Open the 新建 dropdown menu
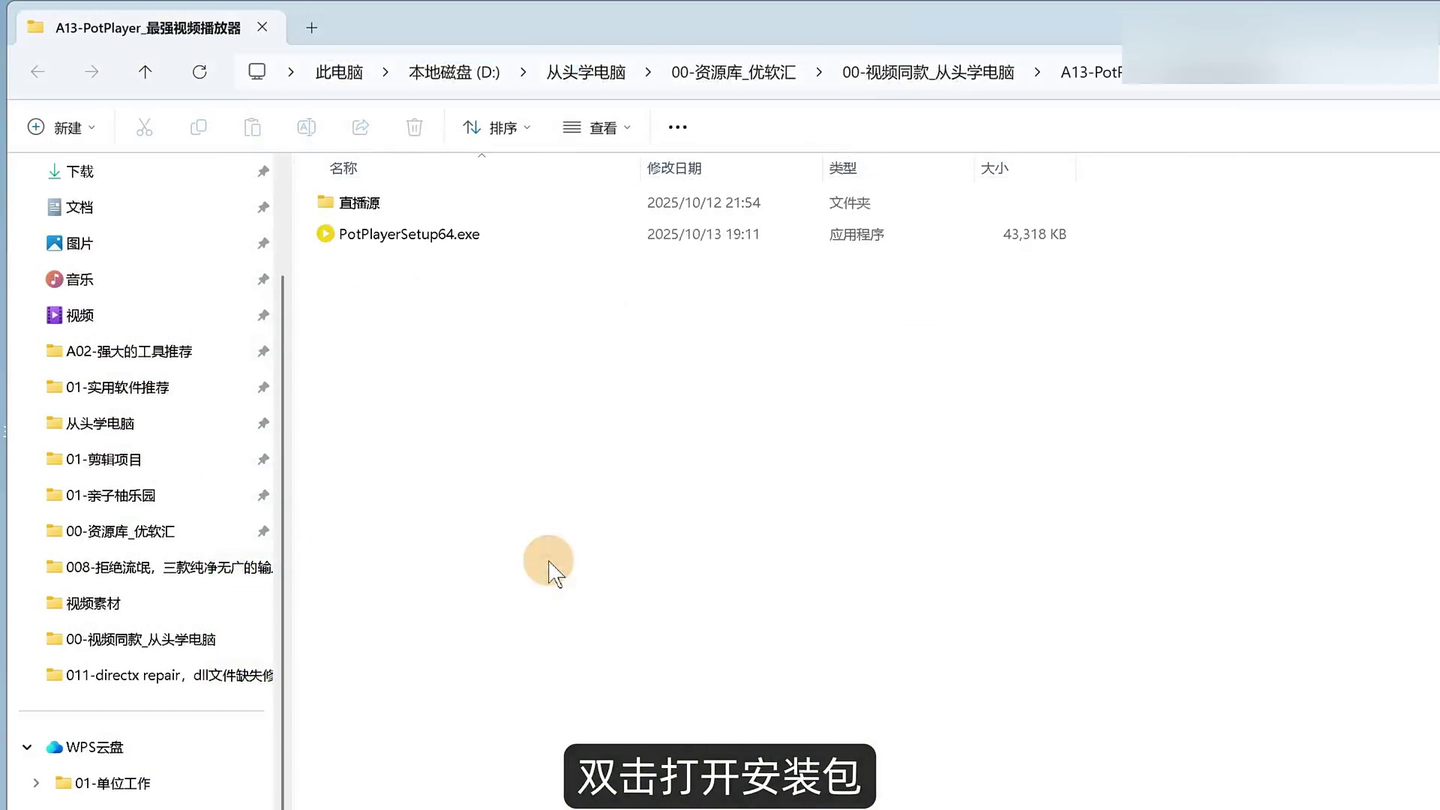The width and height of the screenshot is (1440, 810). click(61, 127)
